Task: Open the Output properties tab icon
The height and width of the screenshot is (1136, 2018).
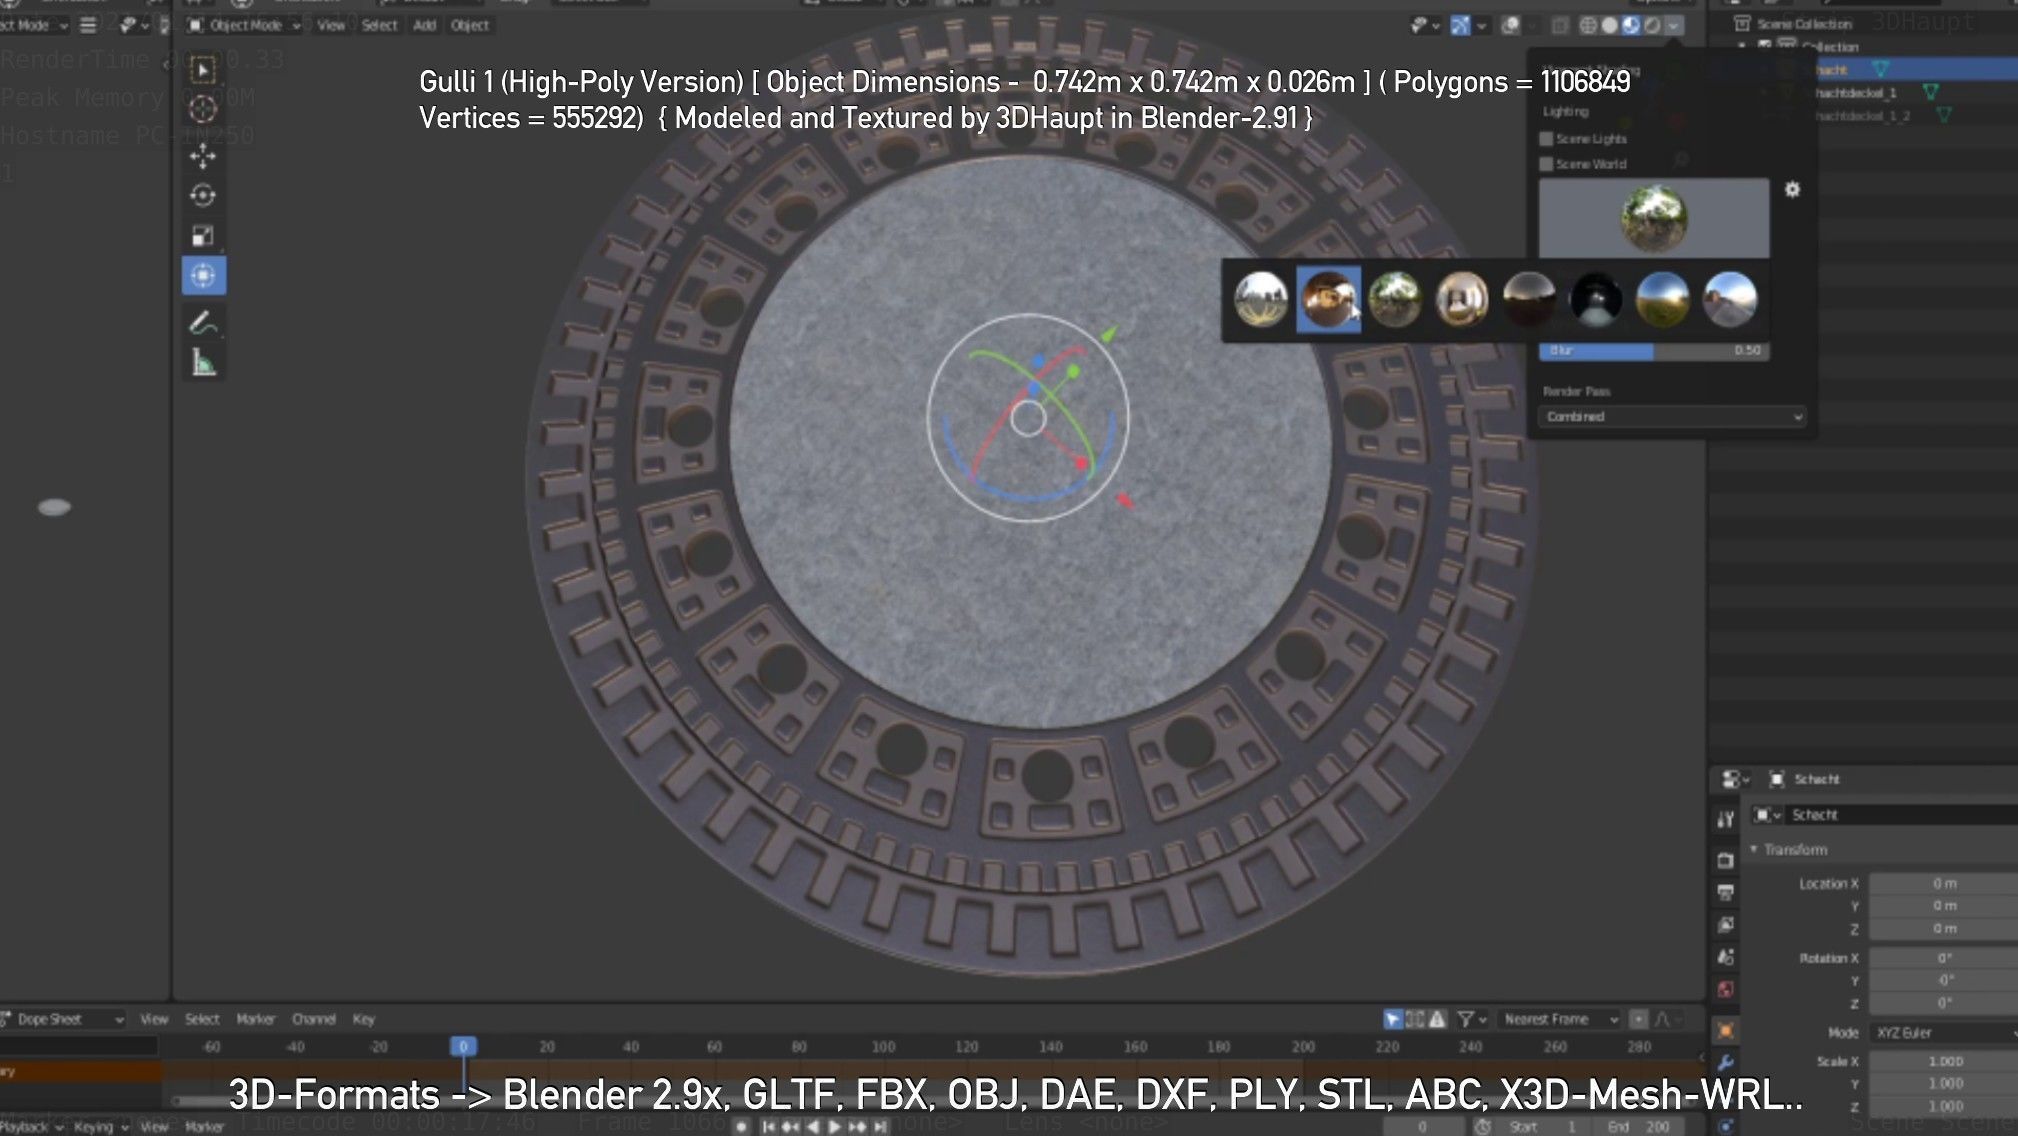Action: tap(1725, 892)
